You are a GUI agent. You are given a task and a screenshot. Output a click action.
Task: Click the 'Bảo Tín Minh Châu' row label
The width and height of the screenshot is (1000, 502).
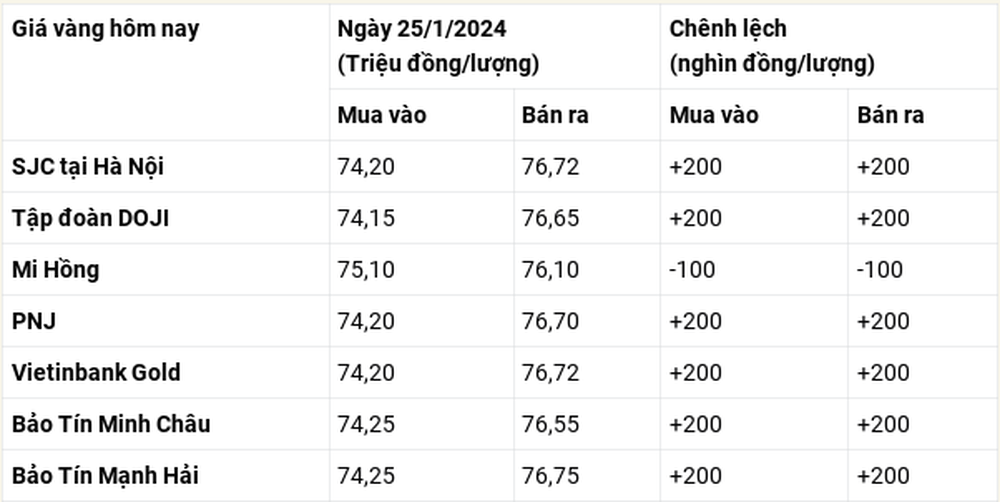pos(111,424)
